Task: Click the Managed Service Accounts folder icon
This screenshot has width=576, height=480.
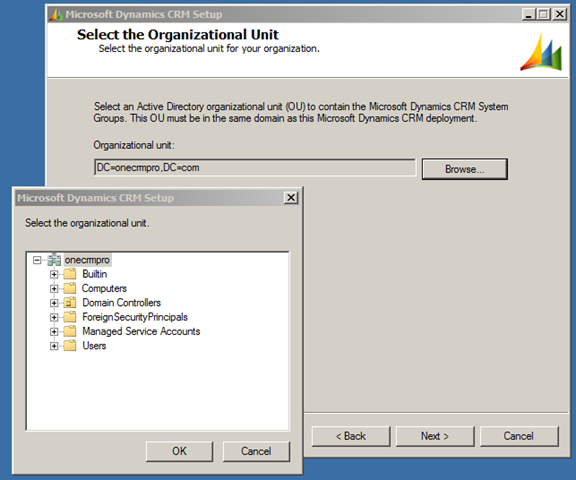Action: 69,331
